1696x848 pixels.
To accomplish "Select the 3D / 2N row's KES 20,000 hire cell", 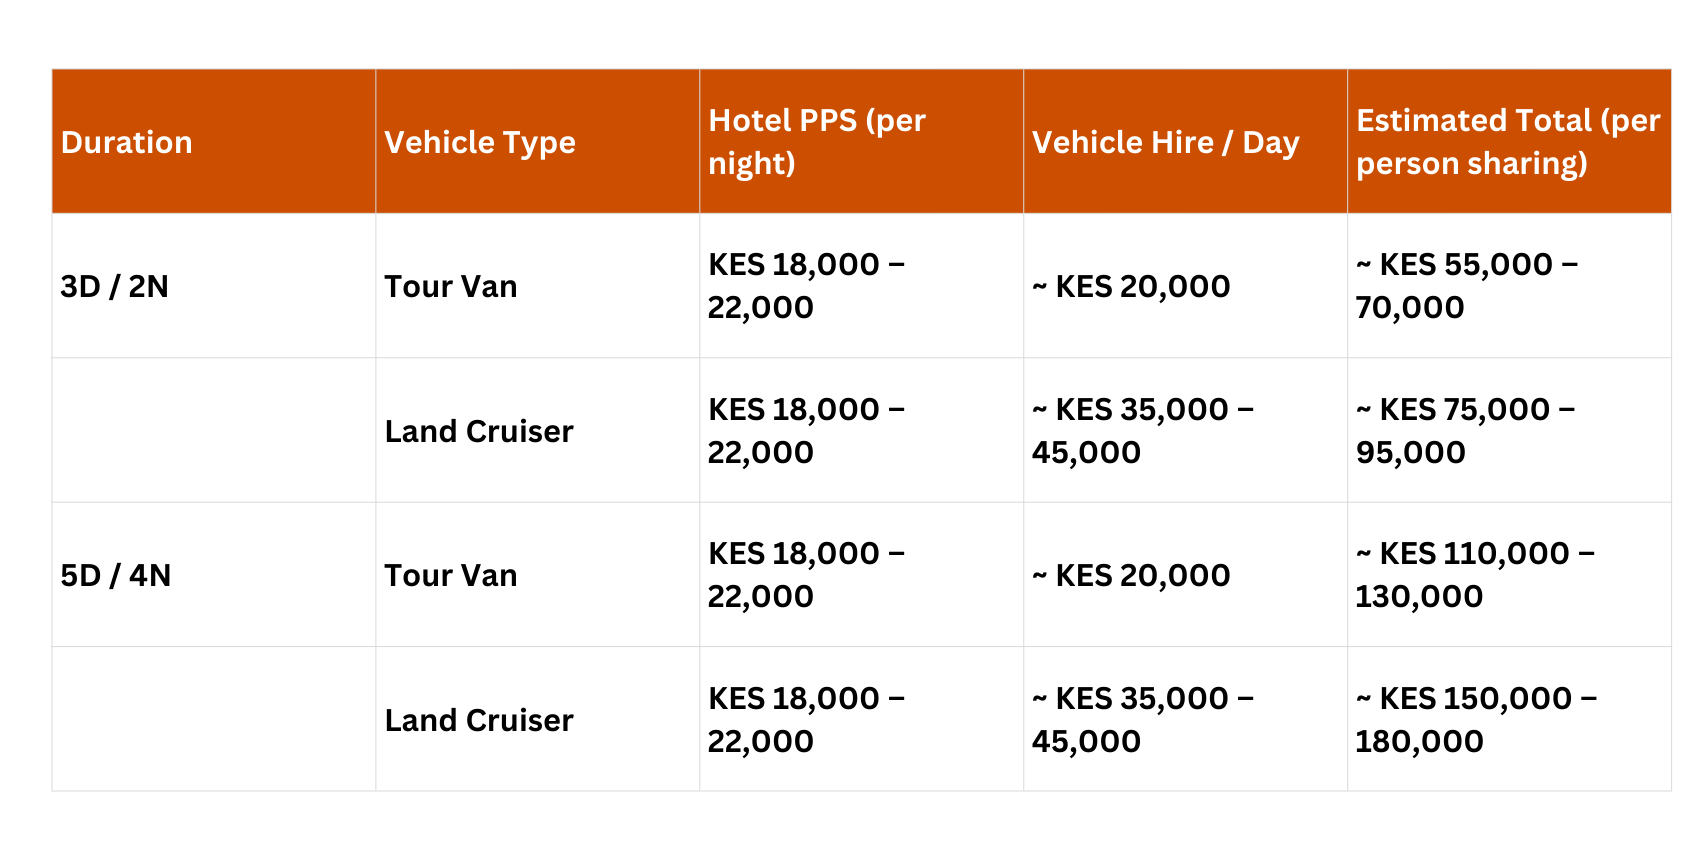I will pos(1131,286).
